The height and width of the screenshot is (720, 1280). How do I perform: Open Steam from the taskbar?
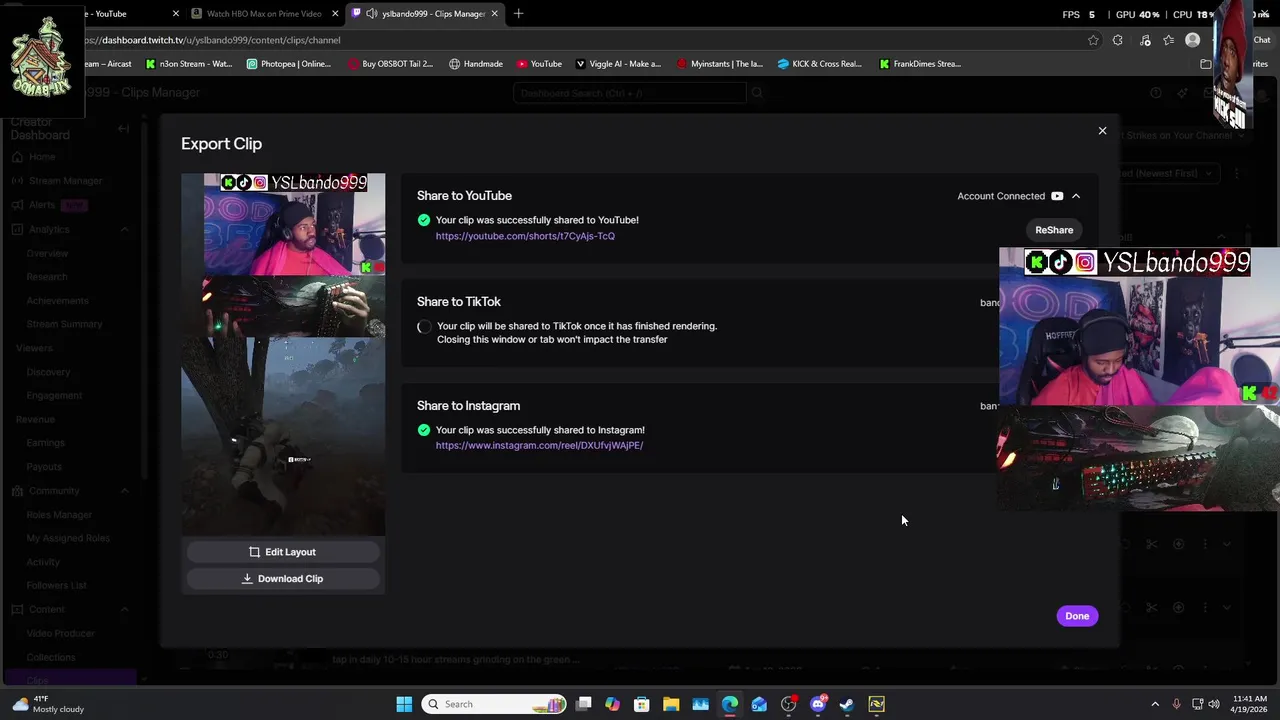point(847,704)
